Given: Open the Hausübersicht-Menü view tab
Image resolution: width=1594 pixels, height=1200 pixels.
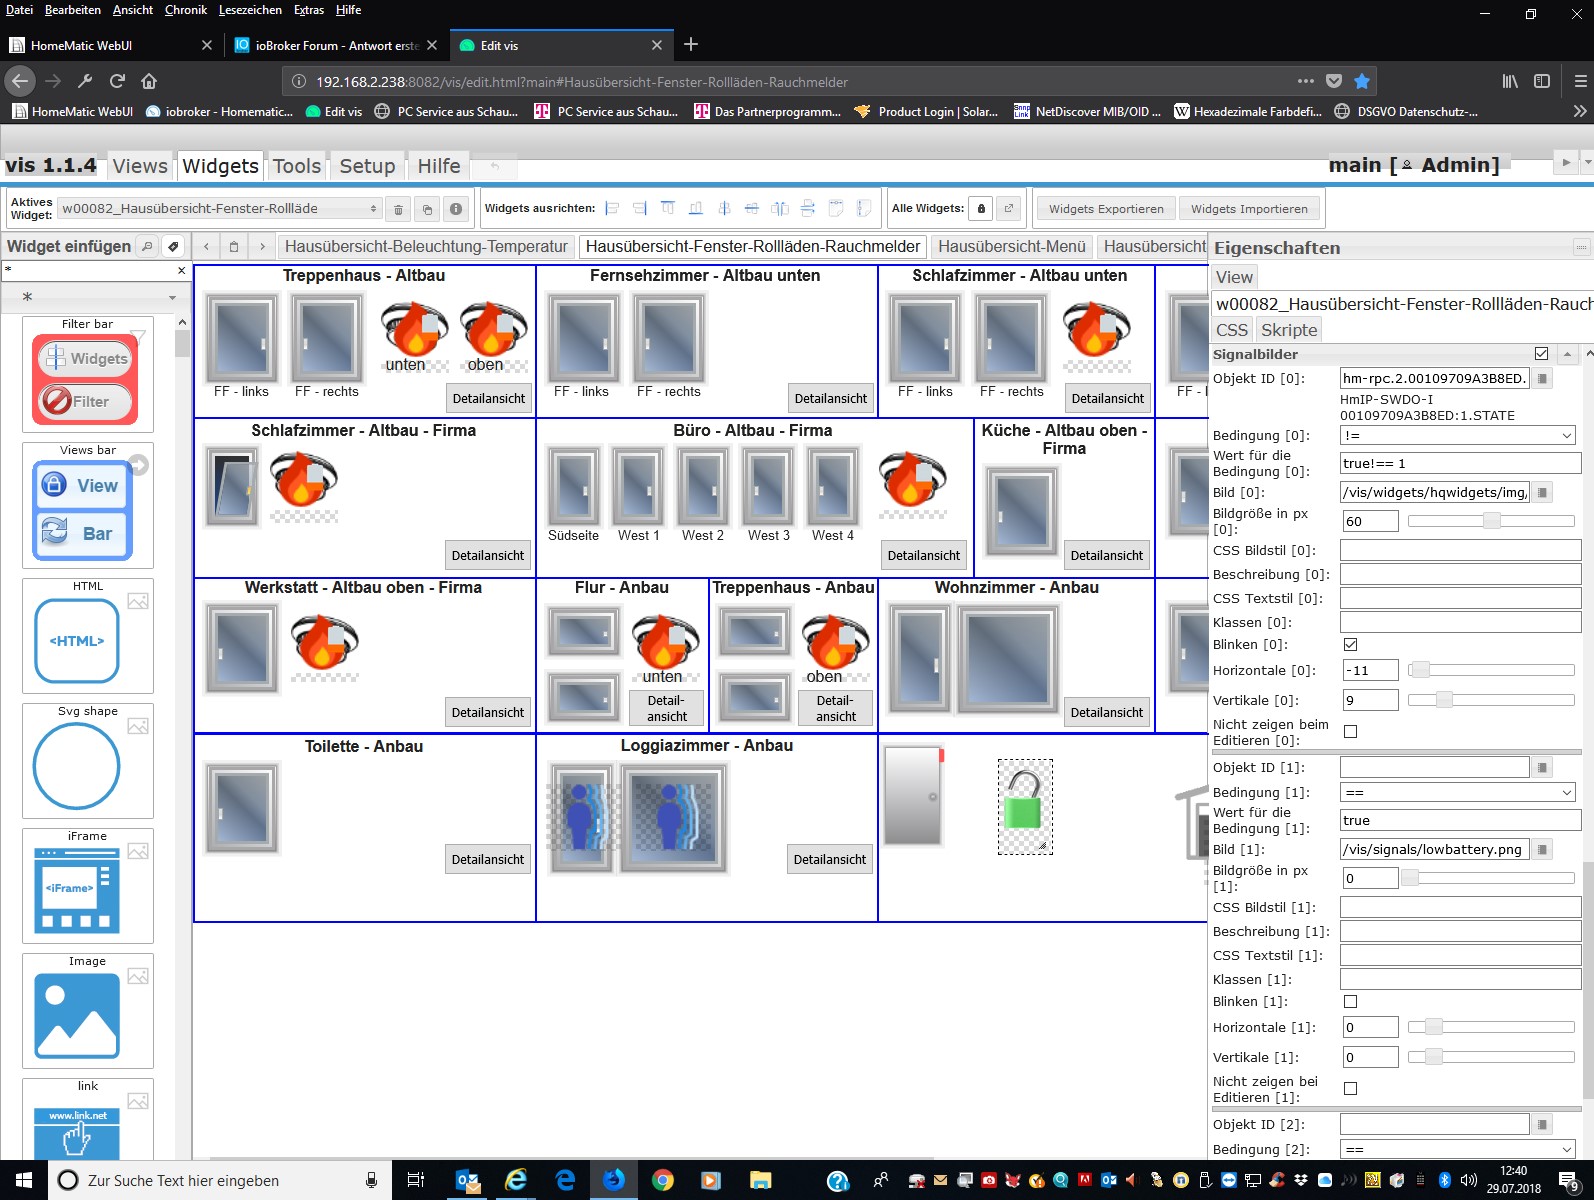Looking at the screenshot, I should pos(1011,246).
